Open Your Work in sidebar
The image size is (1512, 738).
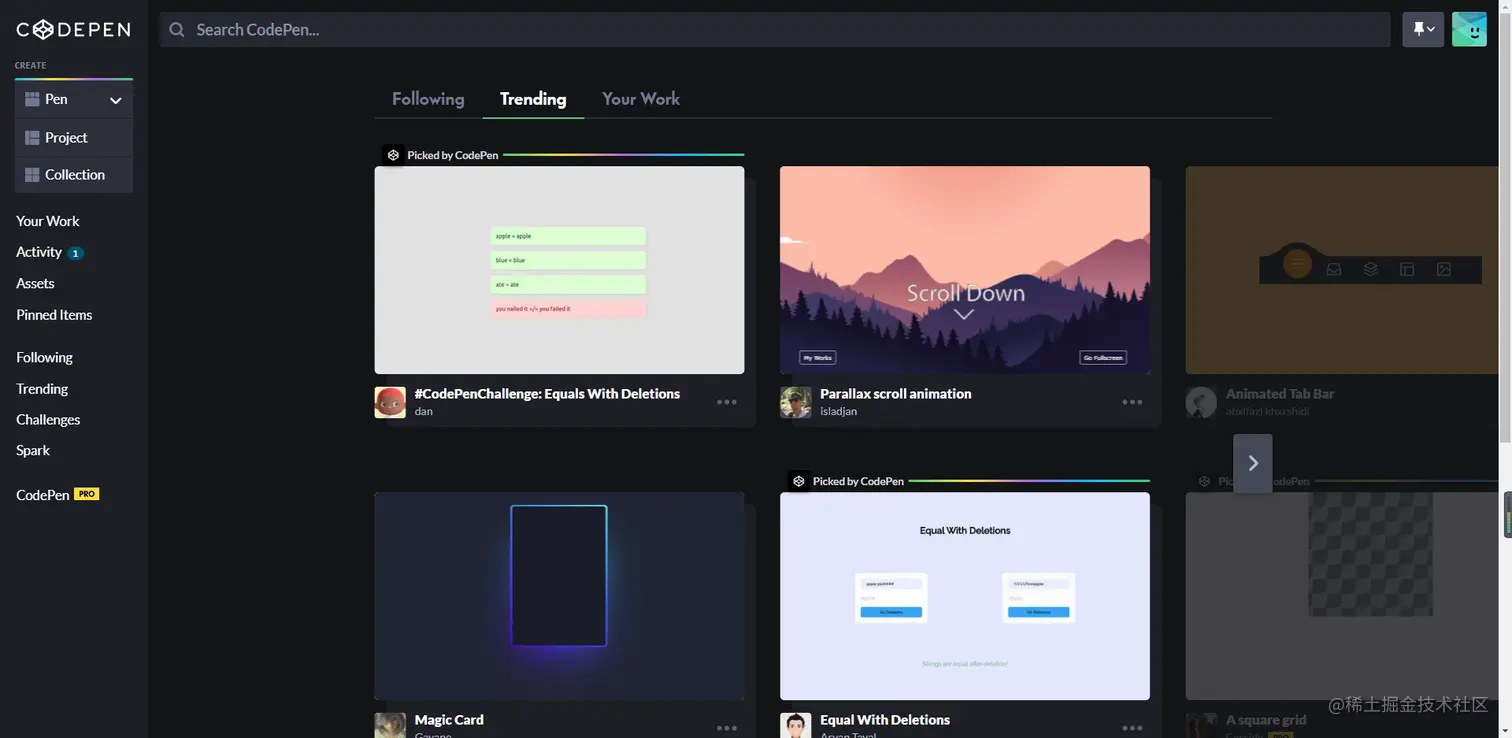pos(47,221)
